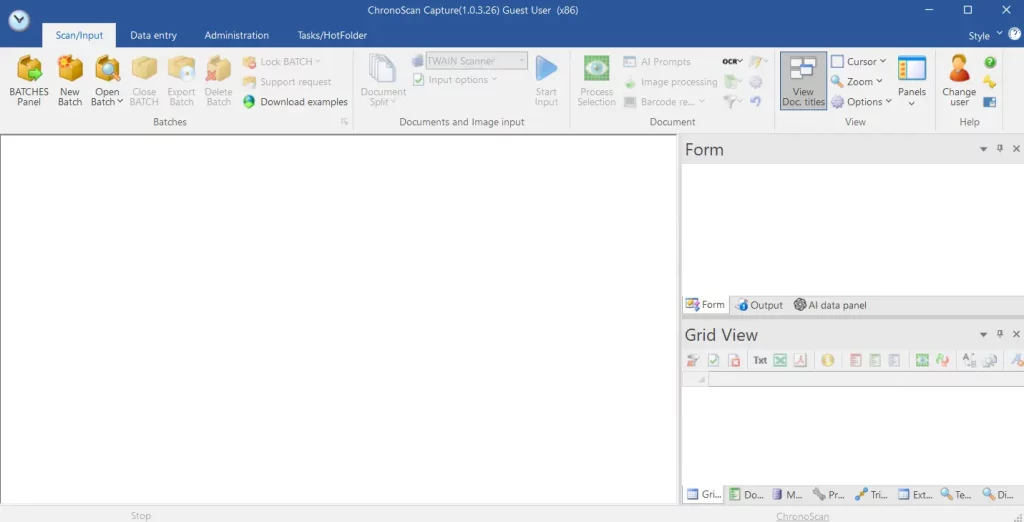This screenshot has height=522, width=1024.
Task: Open the Zoom dropdown
Action: (857, 82)
